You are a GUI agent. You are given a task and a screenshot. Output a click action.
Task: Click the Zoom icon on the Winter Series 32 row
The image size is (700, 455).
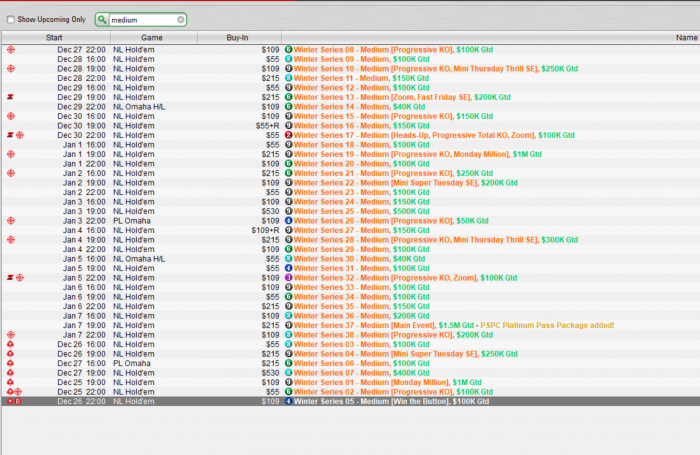tap(10, 278)
